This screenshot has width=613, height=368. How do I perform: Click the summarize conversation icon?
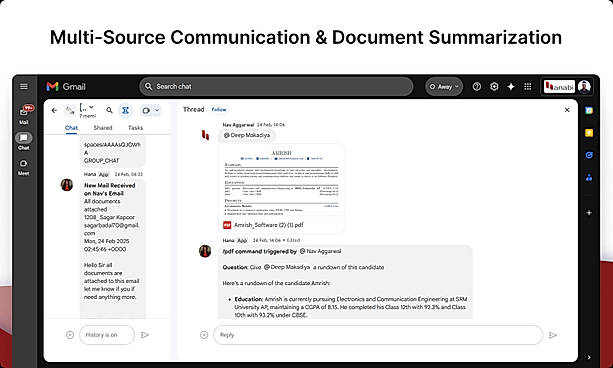coord(125,111)
